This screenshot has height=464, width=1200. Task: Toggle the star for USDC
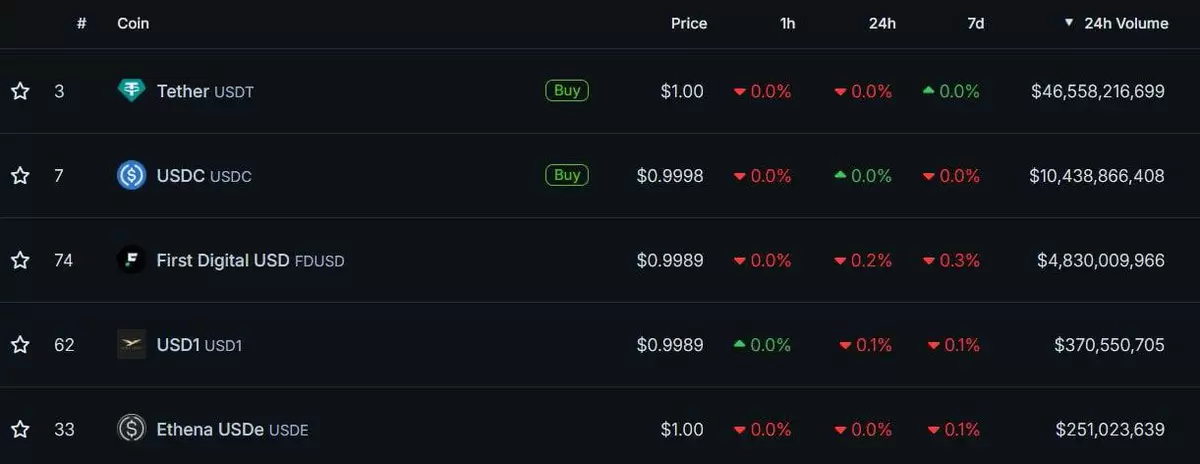[20, 176]
